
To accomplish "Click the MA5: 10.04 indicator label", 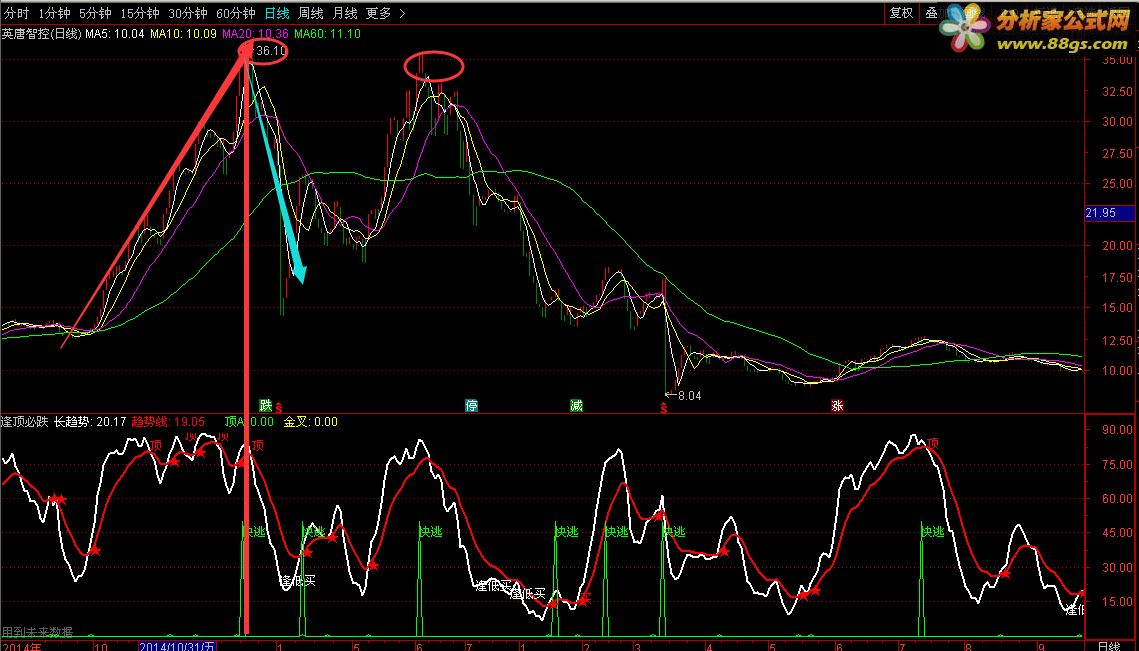I will click(x=115, y=33).
